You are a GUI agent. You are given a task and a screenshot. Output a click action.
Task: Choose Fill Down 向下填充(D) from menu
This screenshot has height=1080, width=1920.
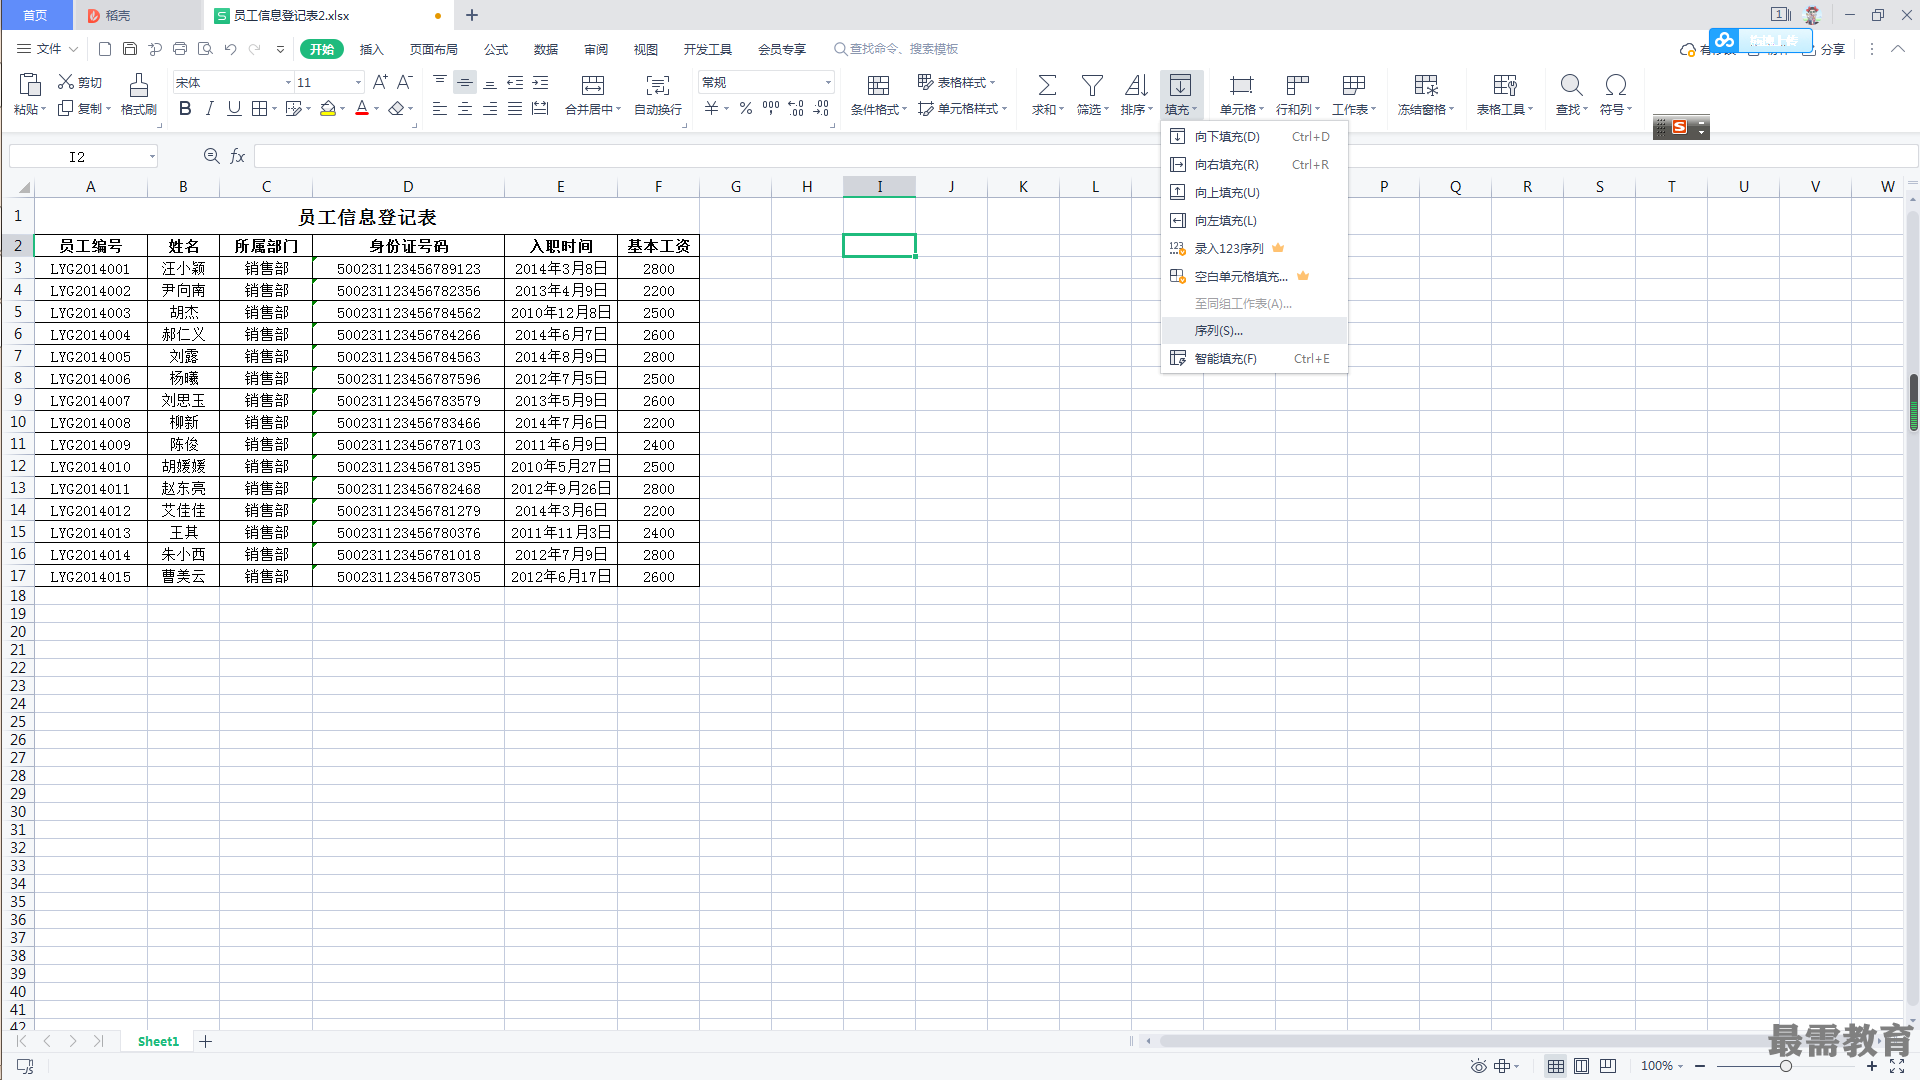click(1254, 136)
